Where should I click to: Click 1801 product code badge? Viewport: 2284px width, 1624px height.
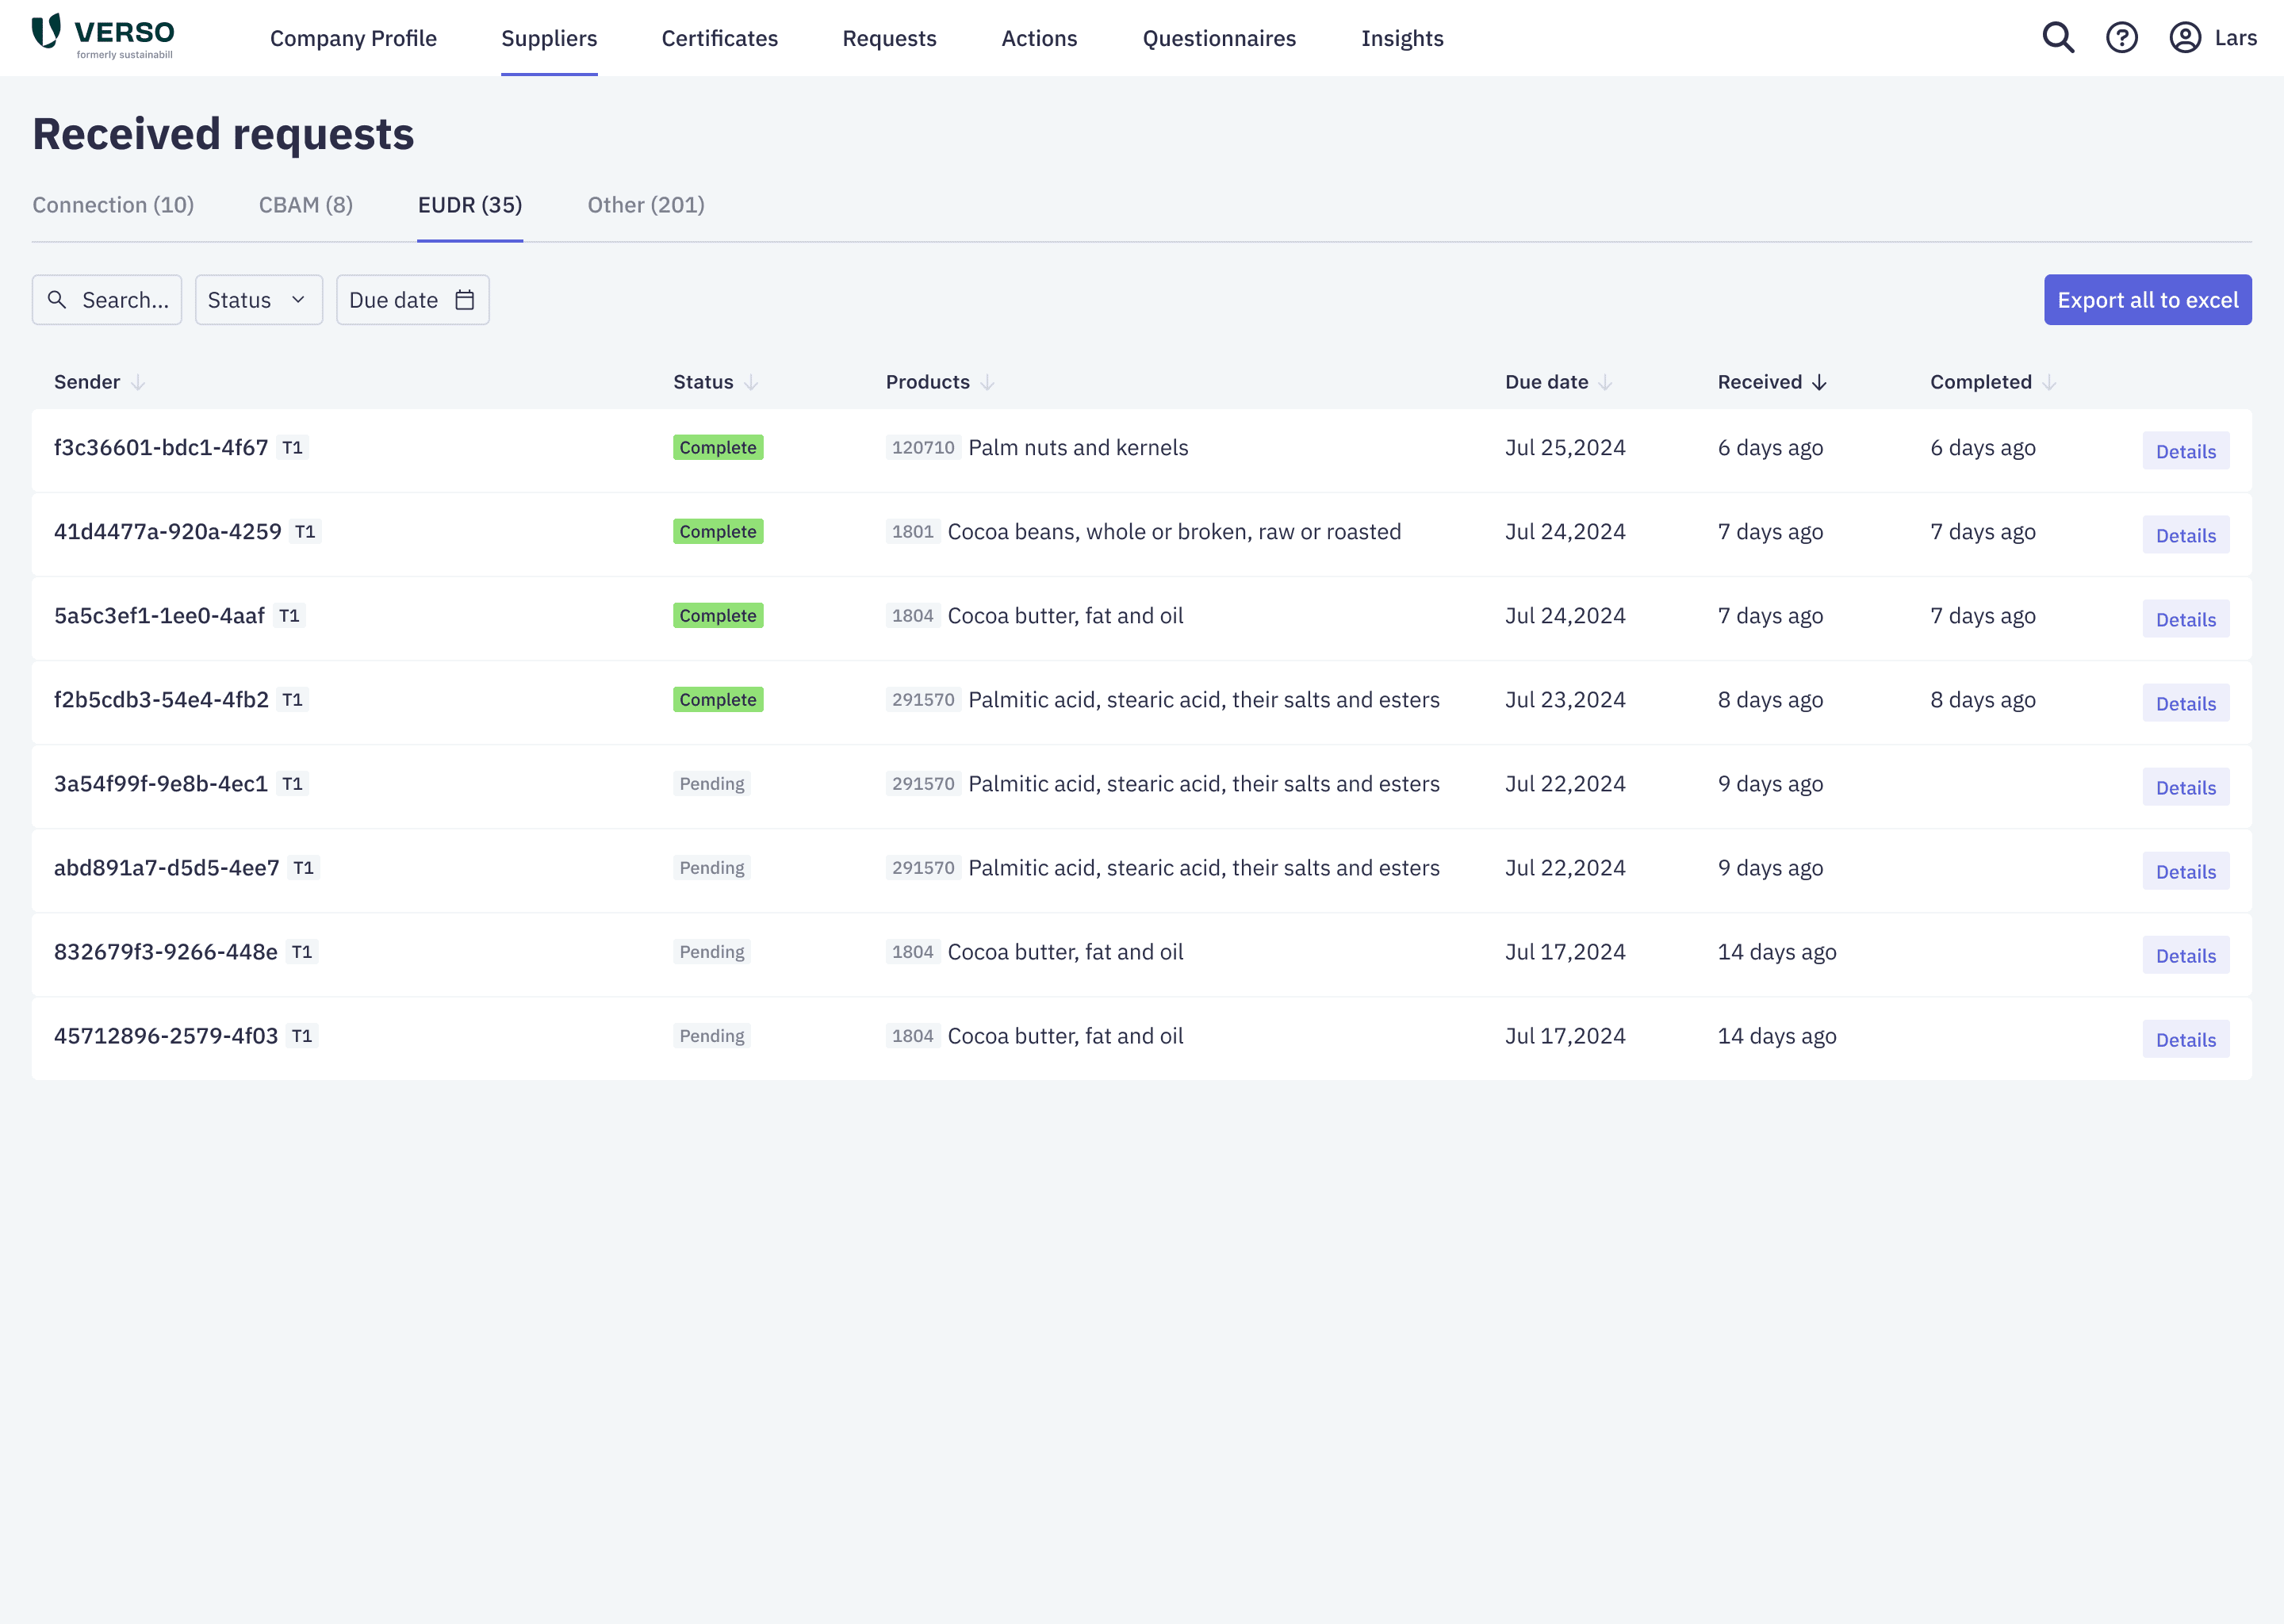[x=912, y=532]
